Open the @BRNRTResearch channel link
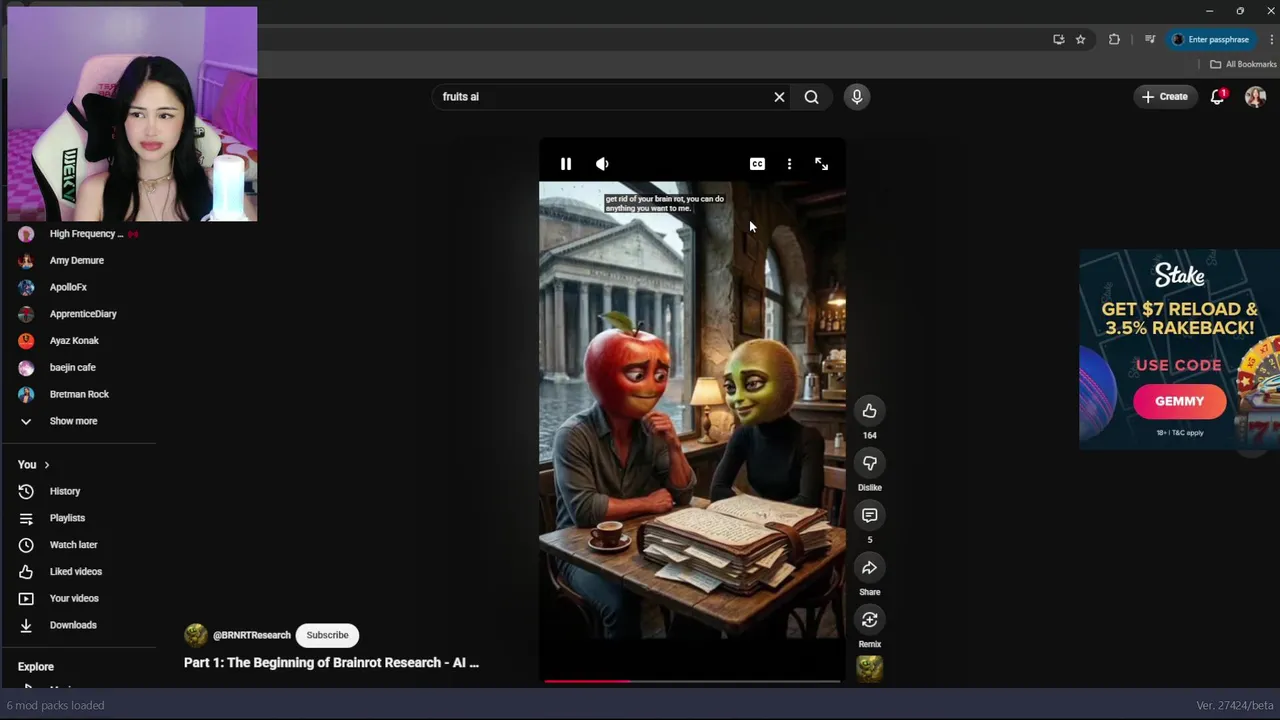Viewport: 1280px width, 720px height. [x=251, y=635]
